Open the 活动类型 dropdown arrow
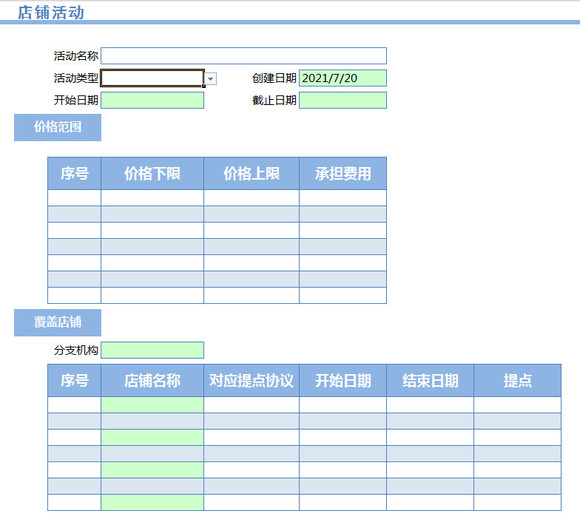This screenshot has width=580, height=522. pos(210,78)
